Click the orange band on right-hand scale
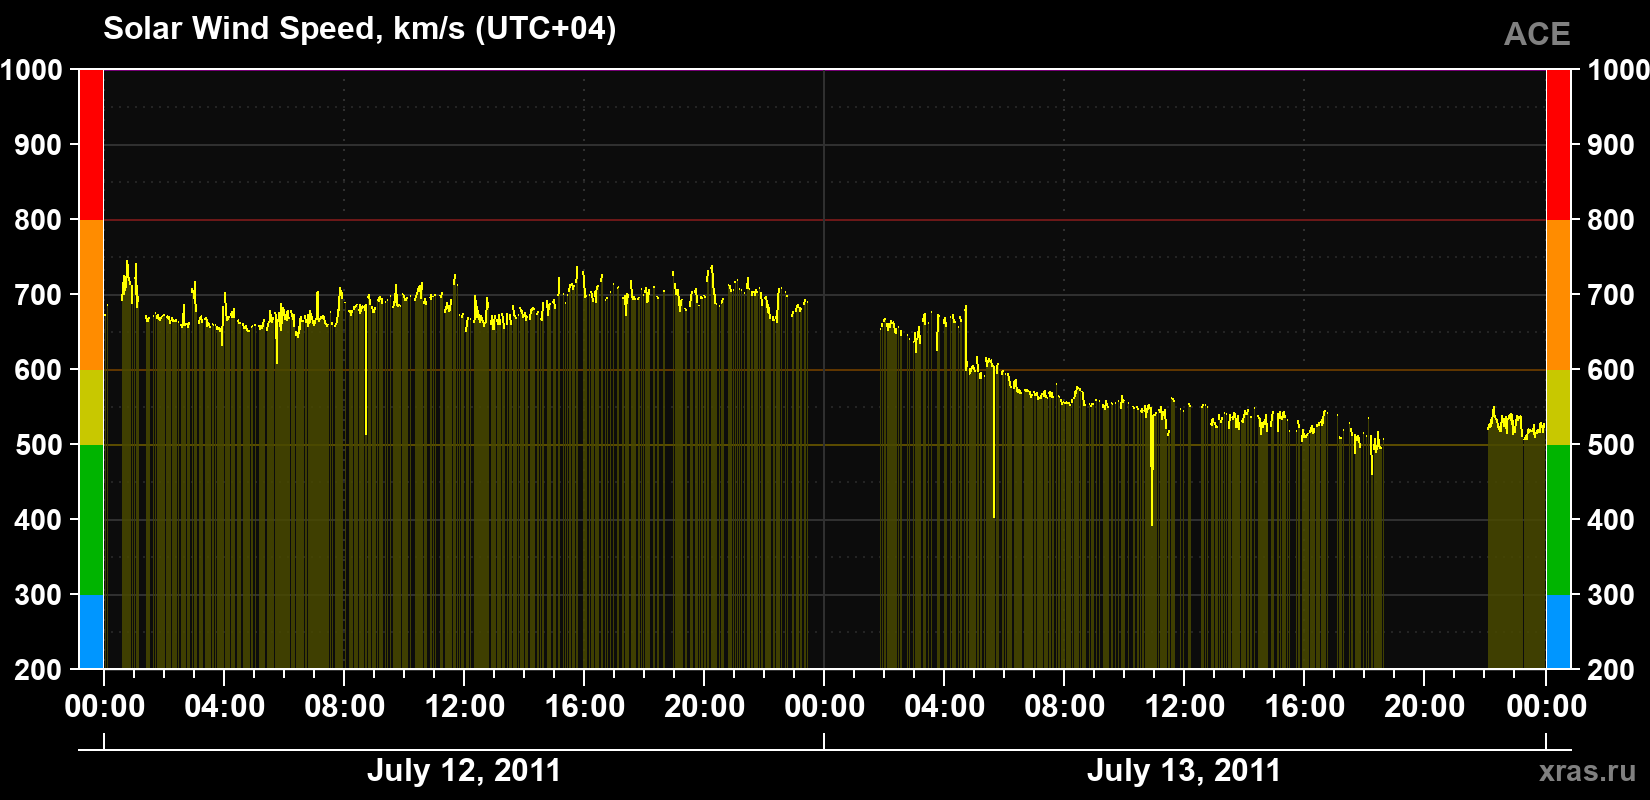Screen dimensions: 1650x800 (1558, 295)
